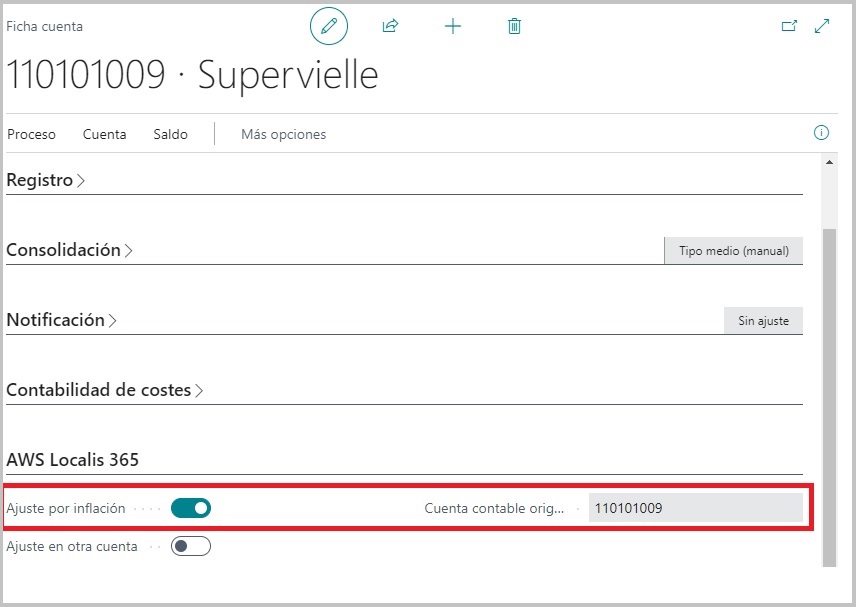Expand the Notificación section
The width and height of the screenshot is (856, 607).
(61, 320)
